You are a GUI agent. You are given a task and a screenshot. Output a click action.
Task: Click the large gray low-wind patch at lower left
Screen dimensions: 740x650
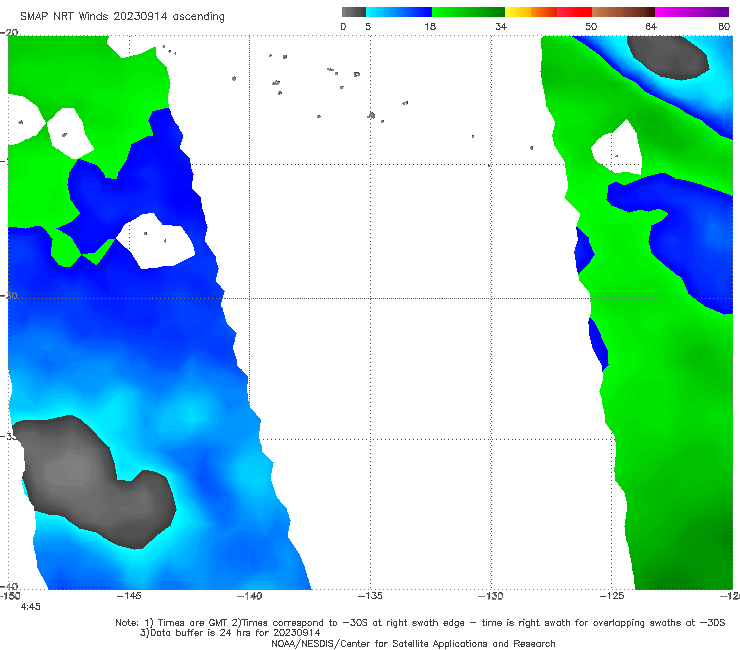94,481
